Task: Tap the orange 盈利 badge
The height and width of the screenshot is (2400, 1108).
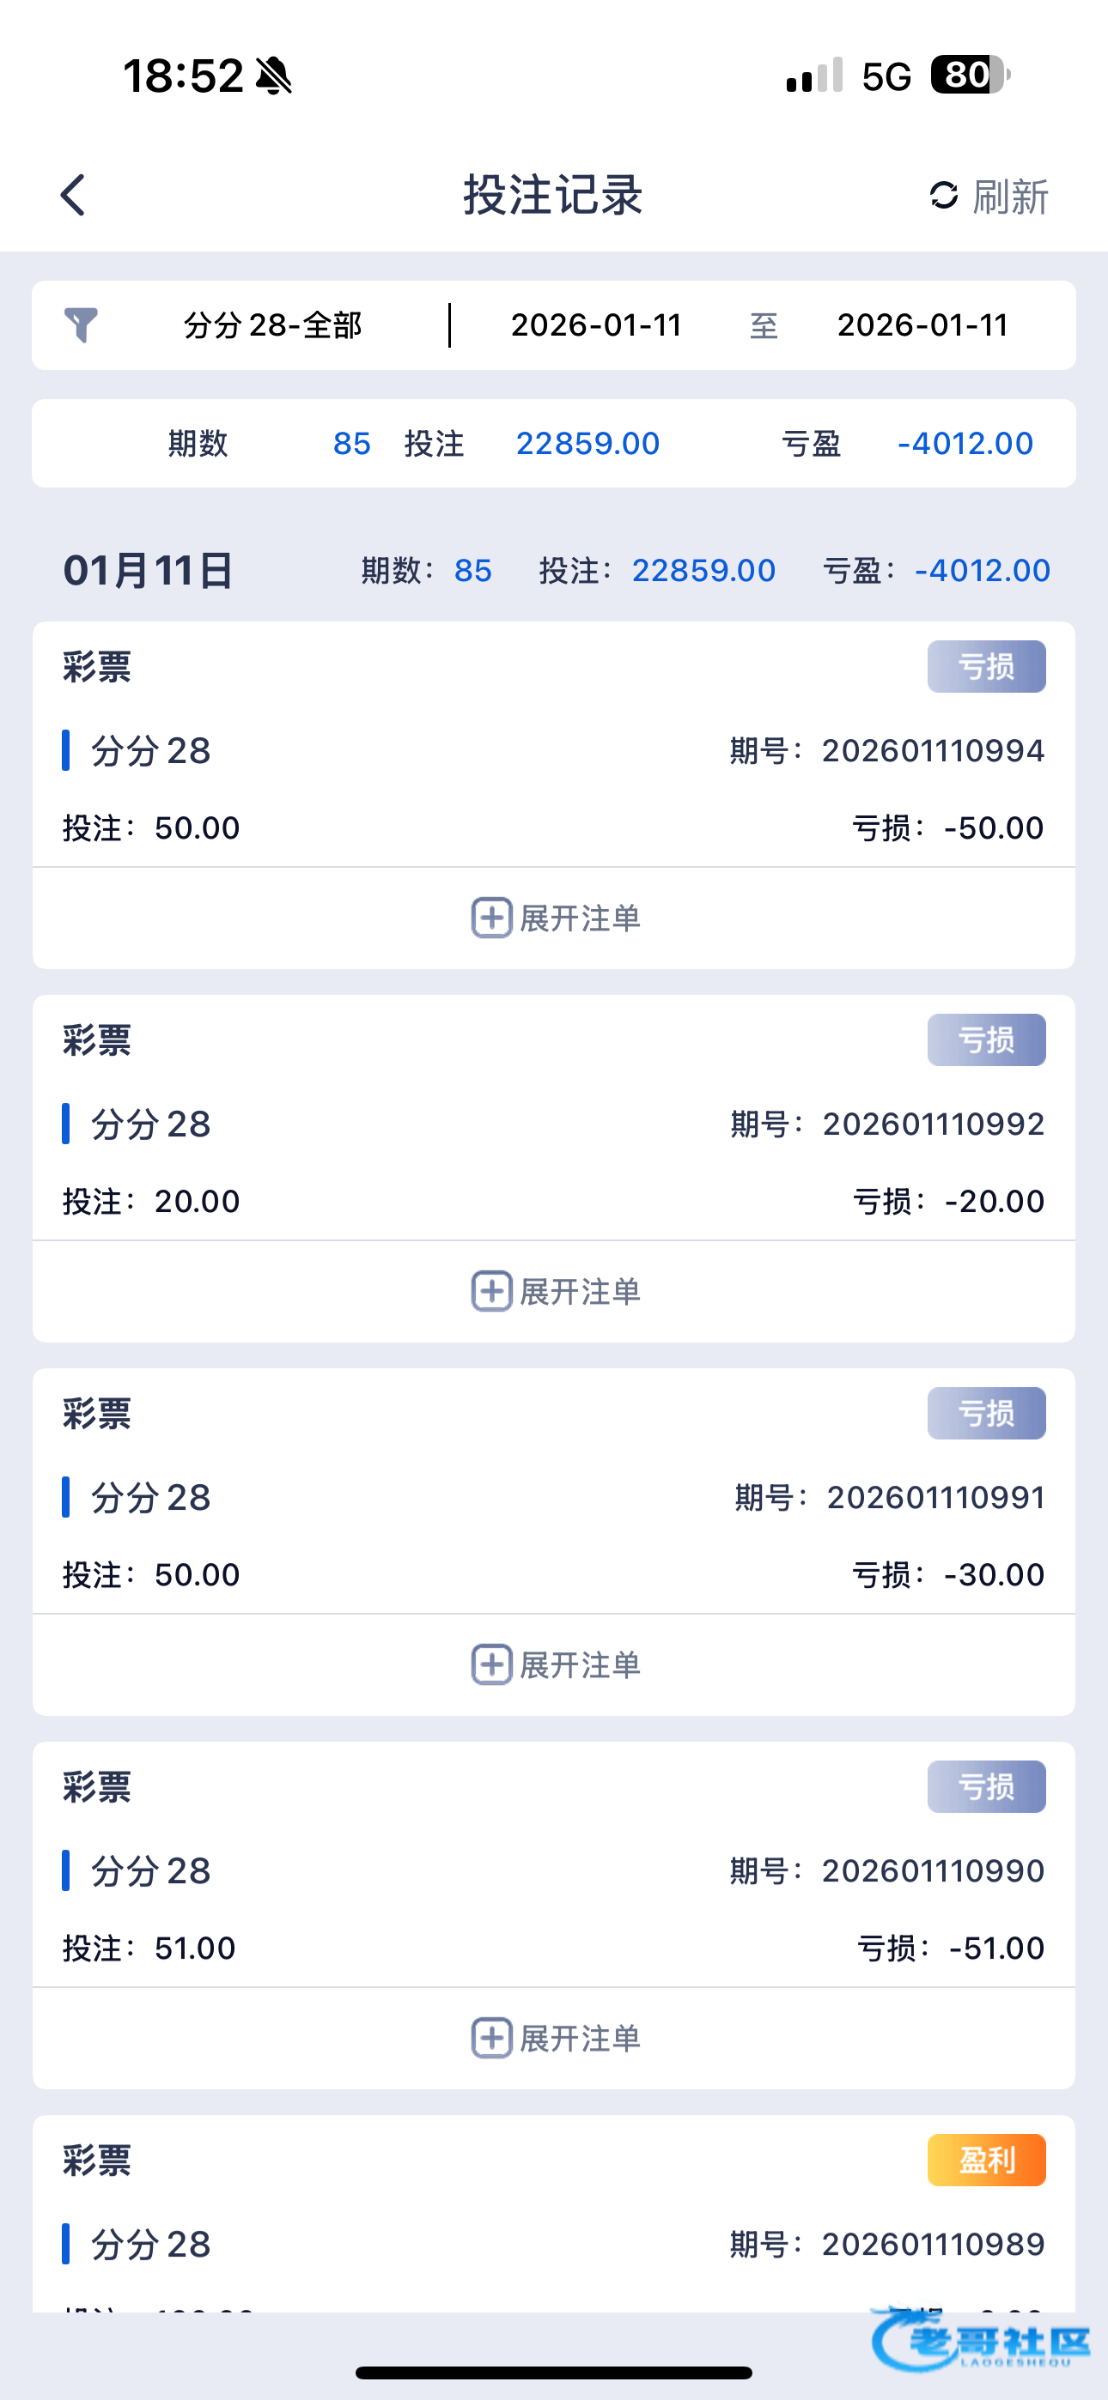Action: (x=986, y=2160)
